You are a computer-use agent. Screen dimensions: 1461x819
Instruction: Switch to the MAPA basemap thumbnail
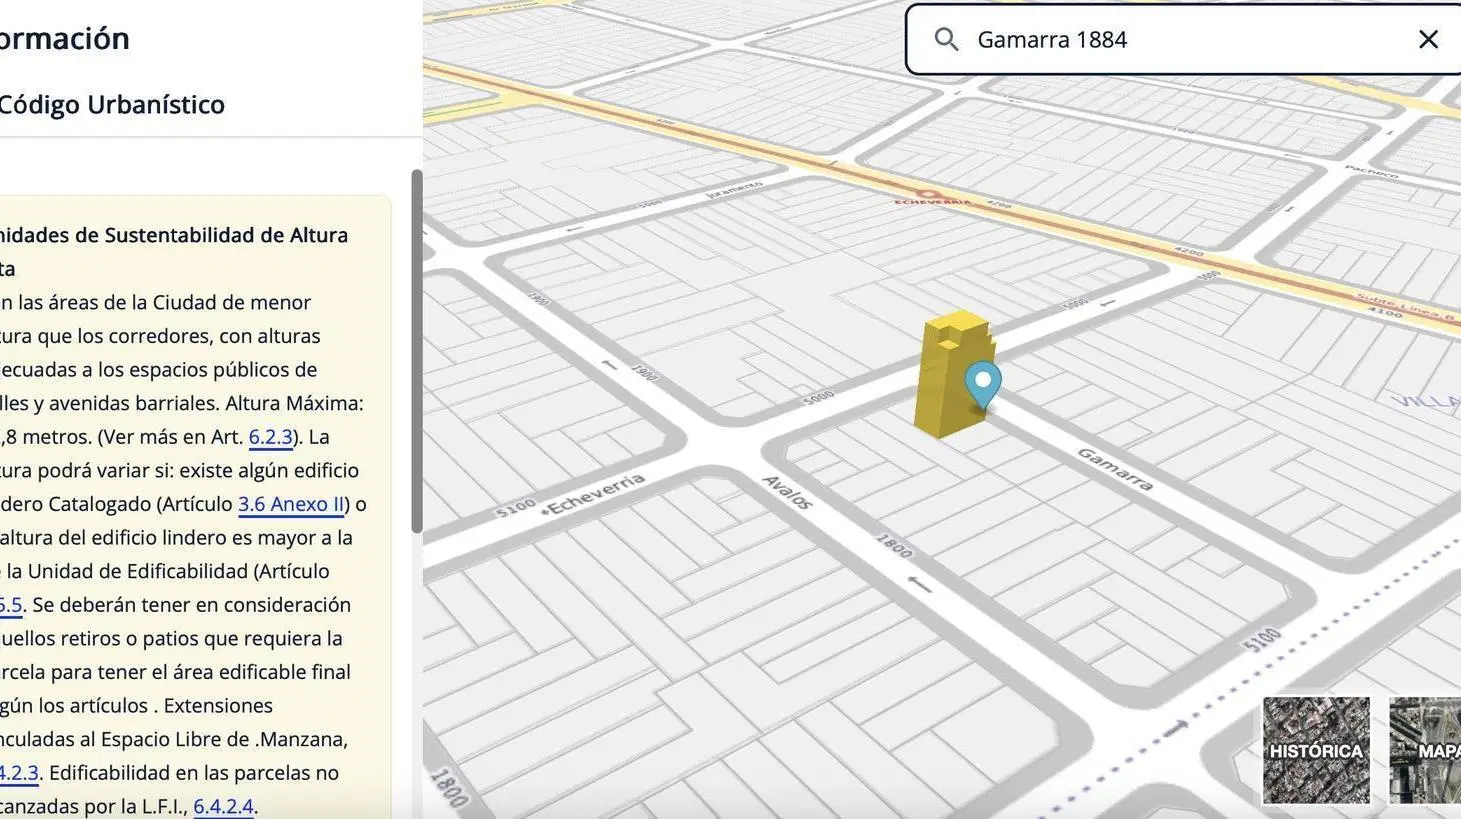[x=1426, y=750]
